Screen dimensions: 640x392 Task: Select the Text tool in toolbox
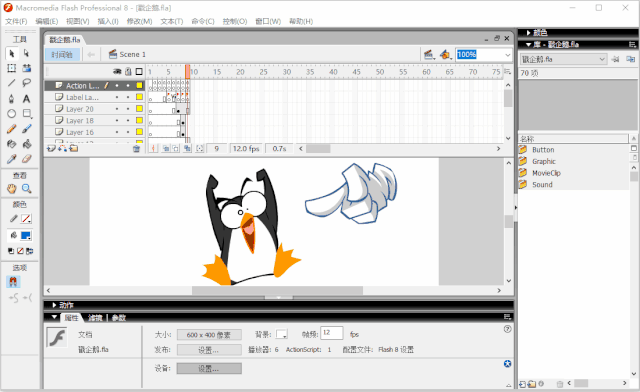(27, 98)
